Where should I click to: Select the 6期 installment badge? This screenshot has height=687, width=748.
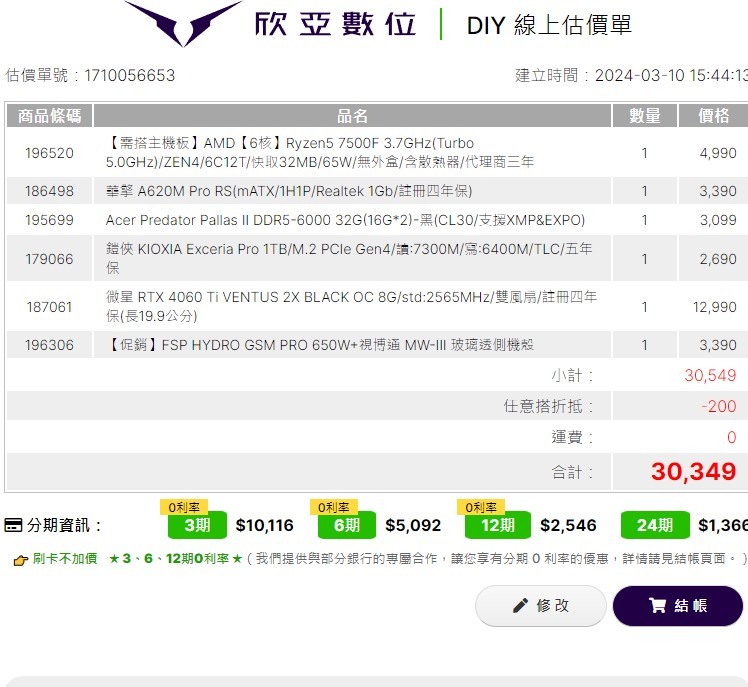click(x=347, y=525)
